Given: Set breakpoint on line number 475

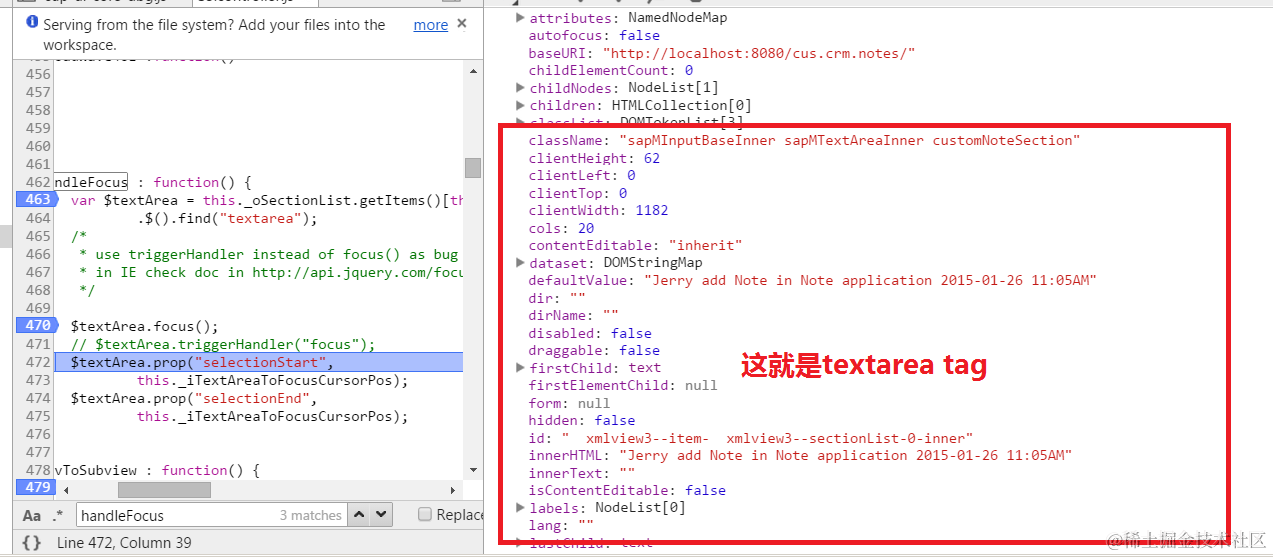Looking at the screenshot, I should pos(38,416).
